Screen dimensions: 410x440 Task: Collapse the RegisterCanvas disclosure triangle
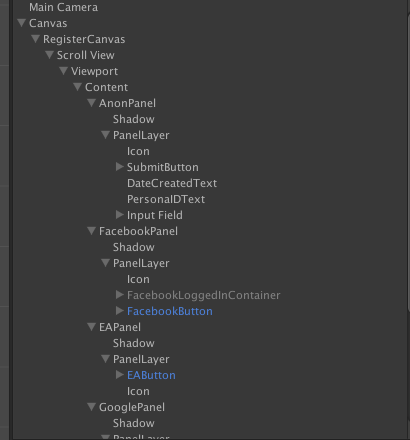[x=36, y=39]
